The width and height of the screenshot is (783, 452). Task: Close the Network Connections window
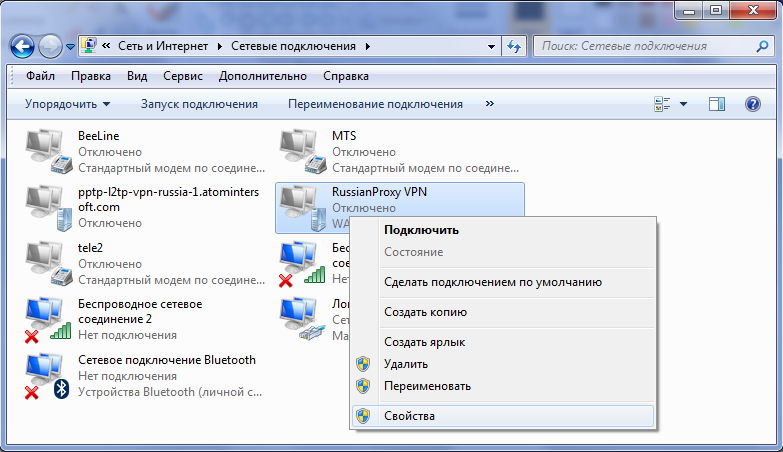click(754, 10)
